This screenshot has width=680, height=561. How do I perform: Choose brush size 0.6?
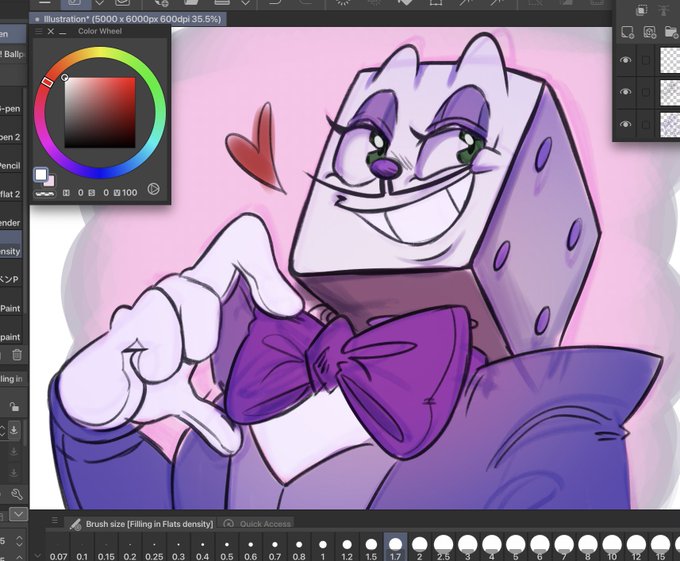click(251, 548)
